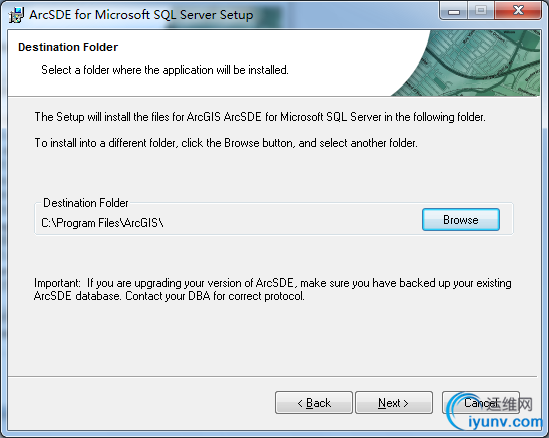Click the window title 'ArcSDE for Microsoft SQL Server Setup'

(x=141, y=15)
